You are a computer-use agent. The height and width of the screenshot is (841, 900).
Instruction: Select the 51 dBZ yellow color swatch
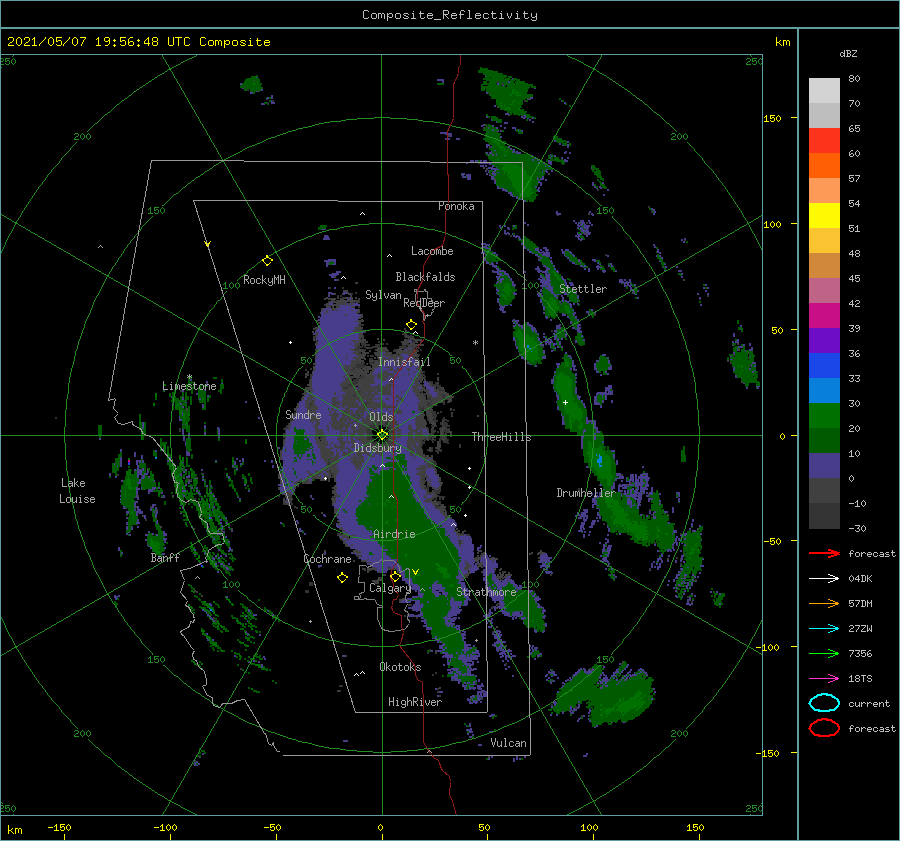[824, 215]
